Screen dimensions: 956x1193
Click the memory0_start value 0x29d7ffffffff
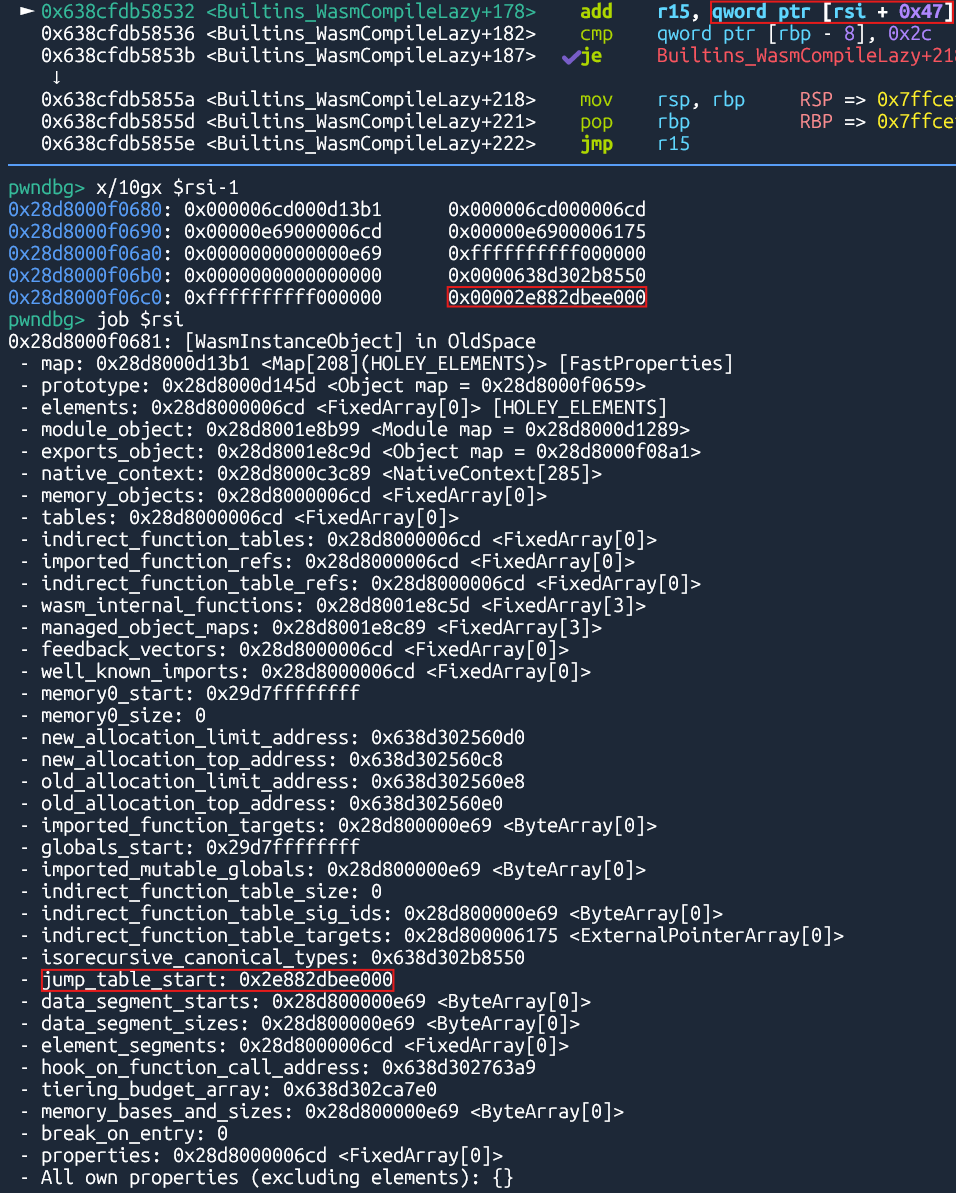click(x=282, y=694)
